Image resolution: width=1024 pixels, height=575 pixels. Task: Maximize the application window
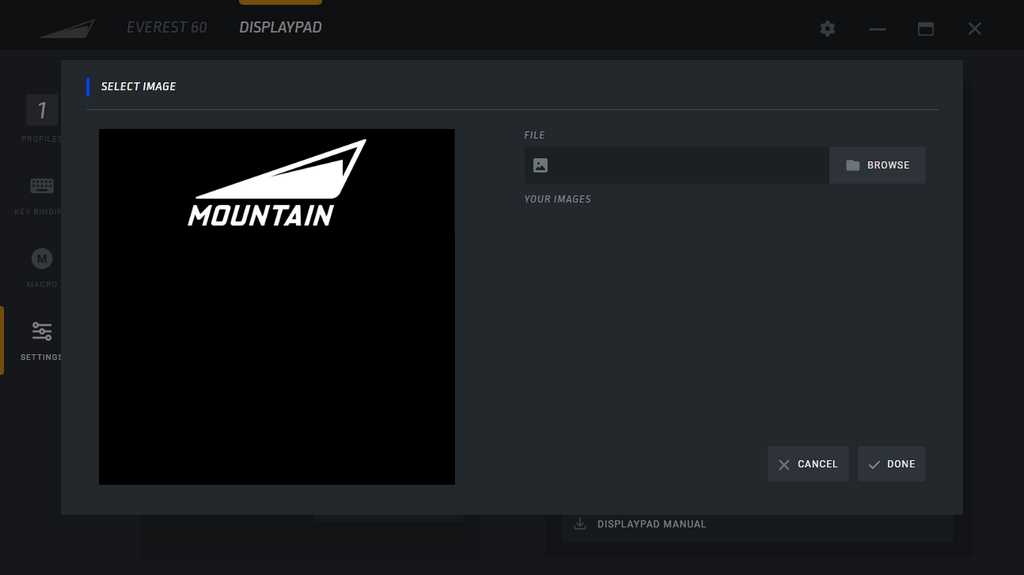pos(925,29)
